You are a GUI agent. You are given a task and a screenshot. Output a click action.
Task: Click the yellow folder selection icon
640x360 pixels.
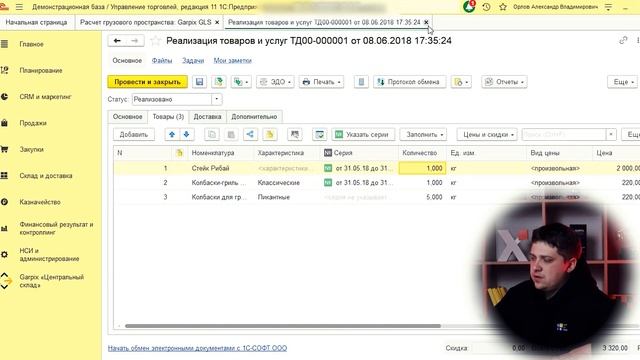pos(270,134)
